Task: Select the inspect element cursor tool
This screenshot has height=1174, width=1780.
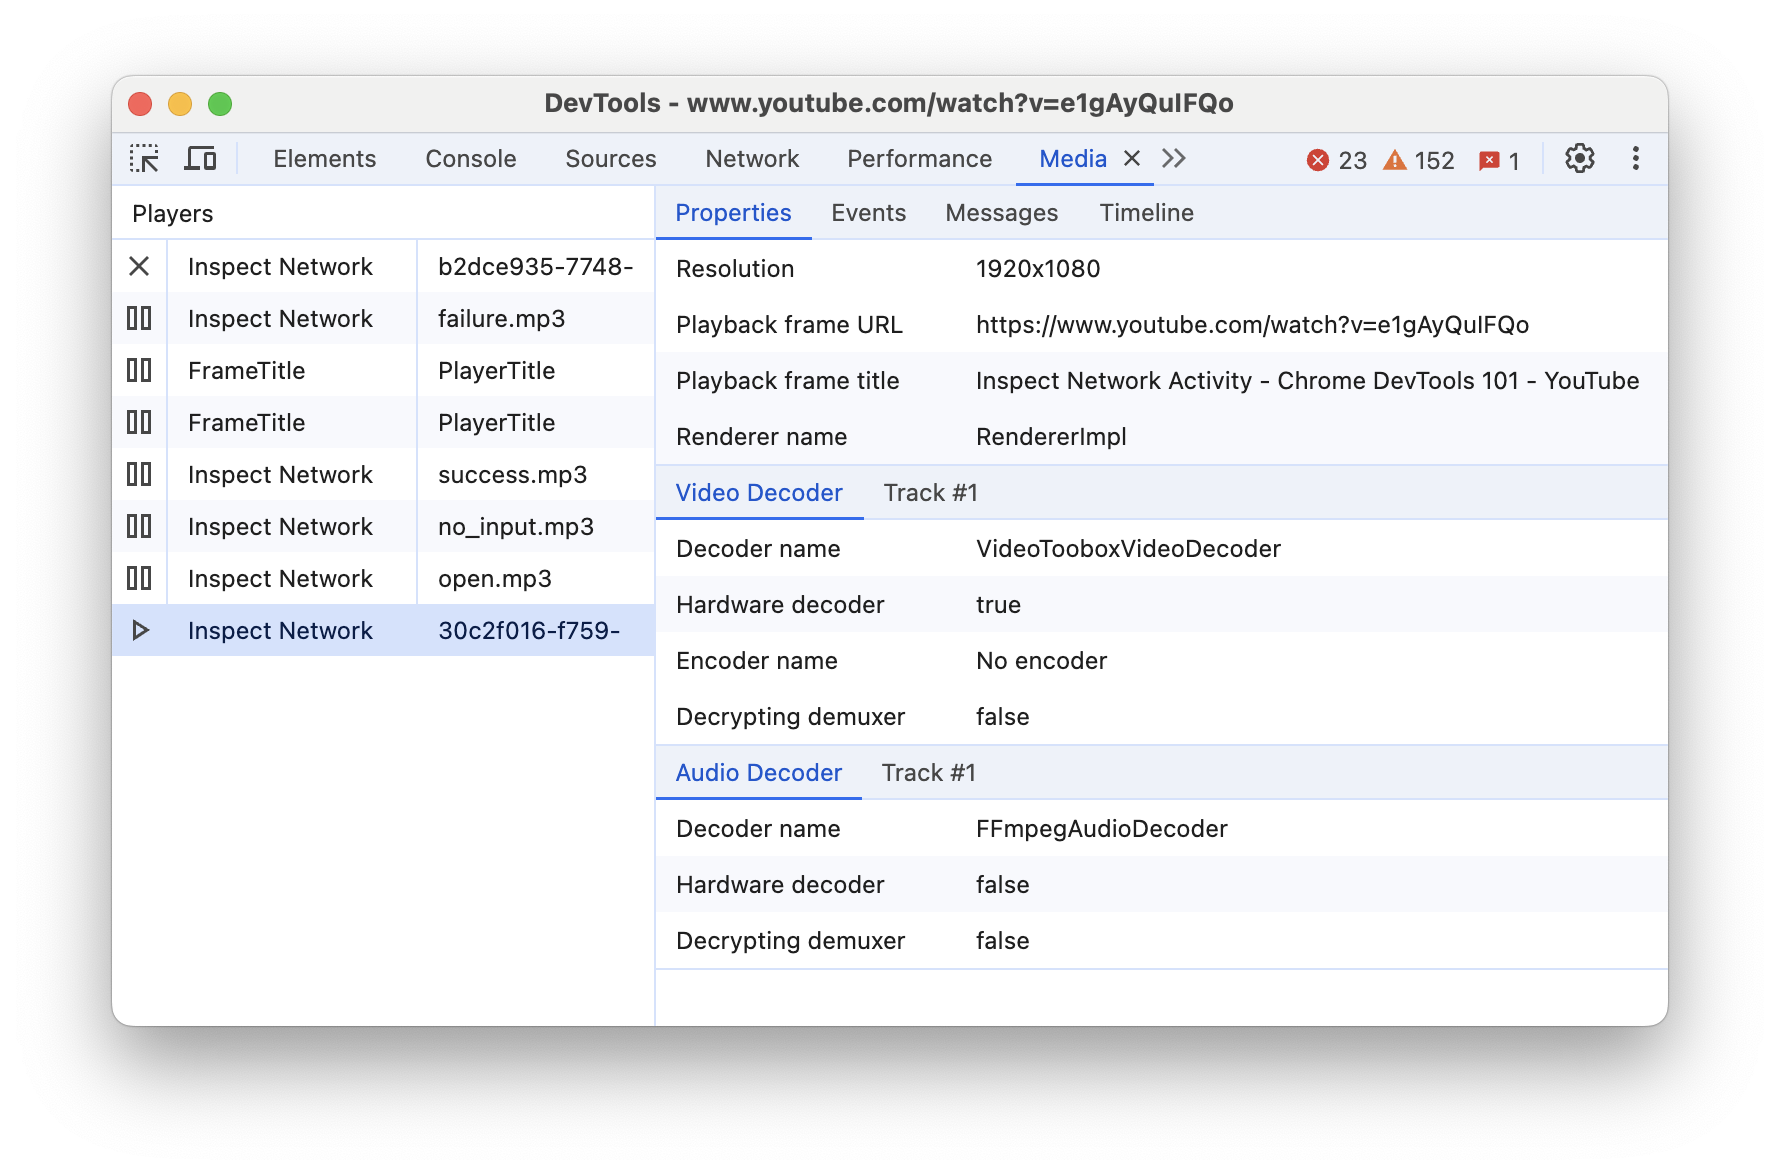Action: [144, 158]
